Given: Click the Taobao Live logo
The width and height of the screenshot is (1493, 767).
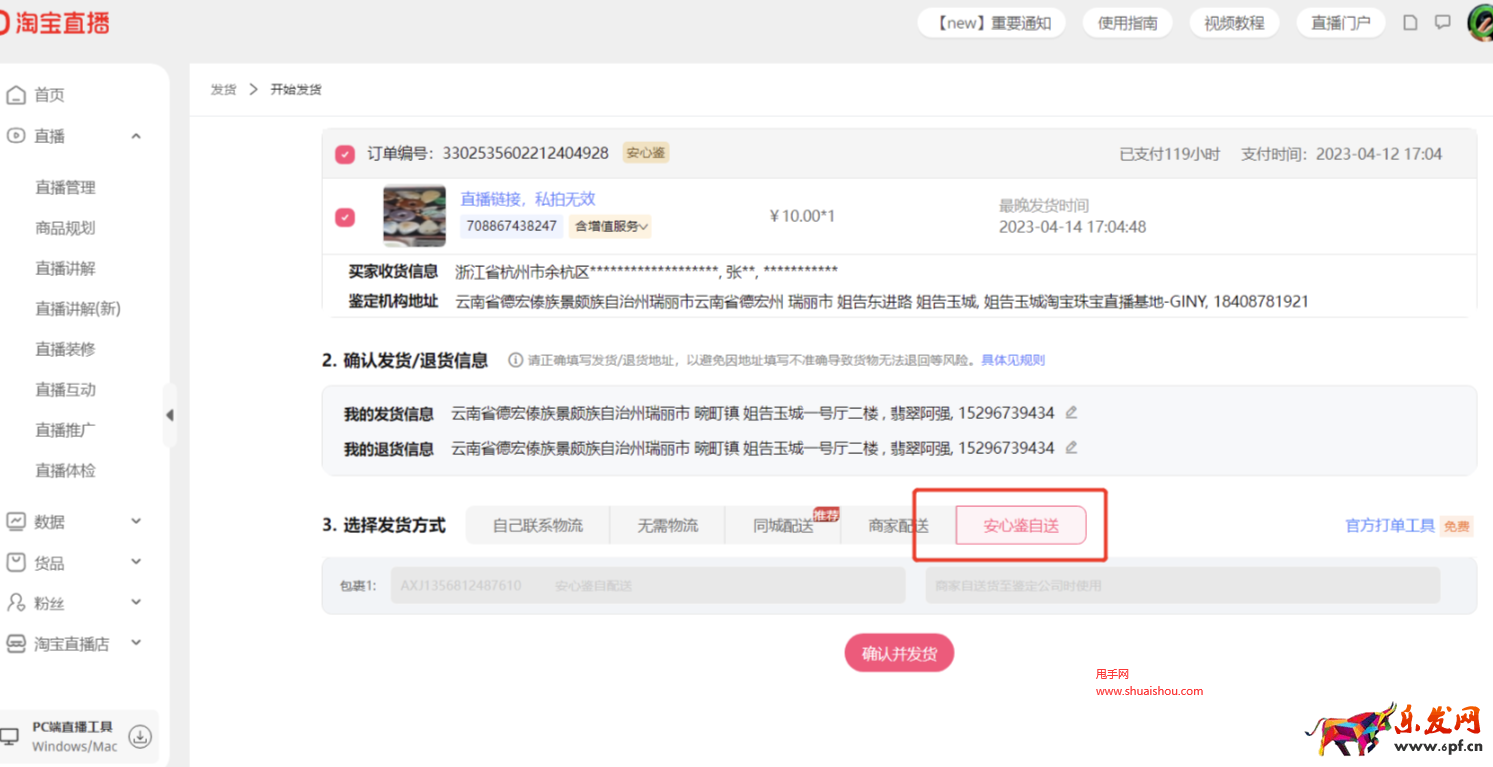Looking at the screenshot, I should tap(55, 22).
